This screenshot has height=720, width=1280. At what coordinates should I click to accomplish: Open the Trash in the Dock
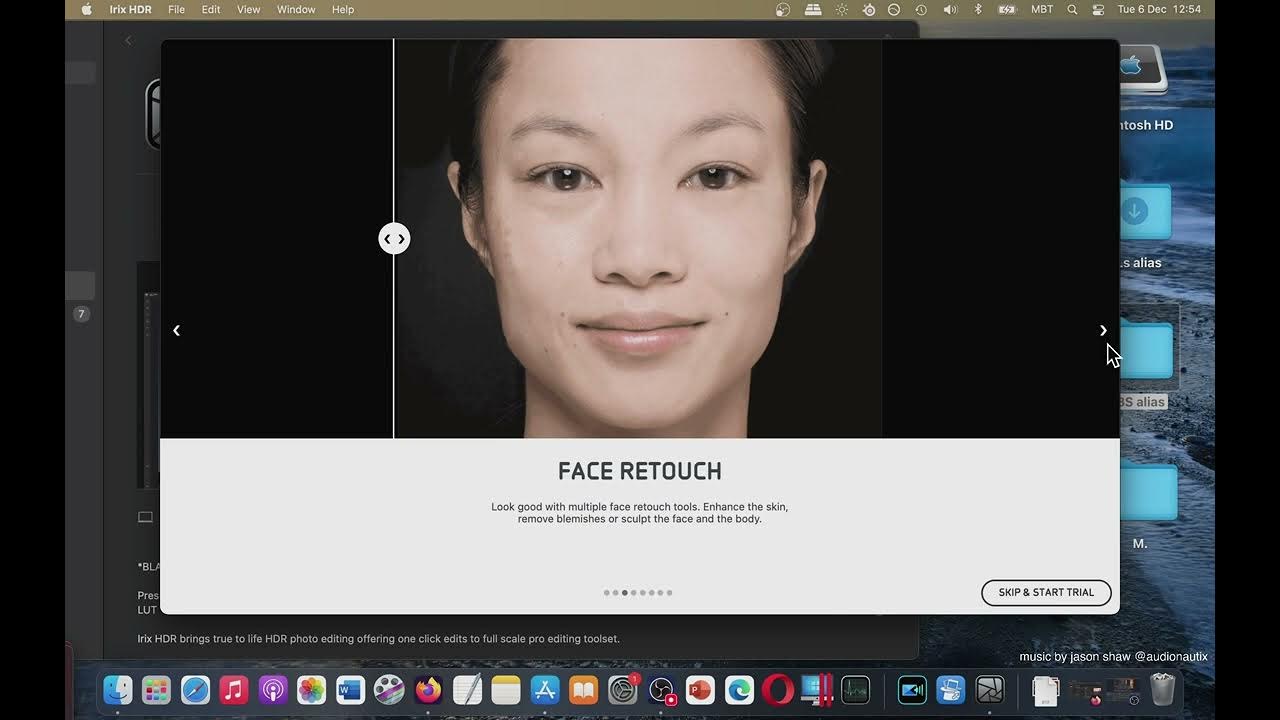(1162, 690)
